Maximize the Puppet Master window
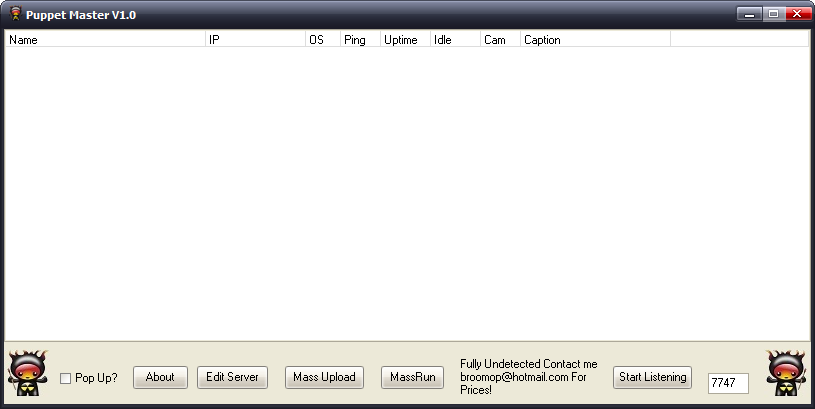 [x=773, y=14]
